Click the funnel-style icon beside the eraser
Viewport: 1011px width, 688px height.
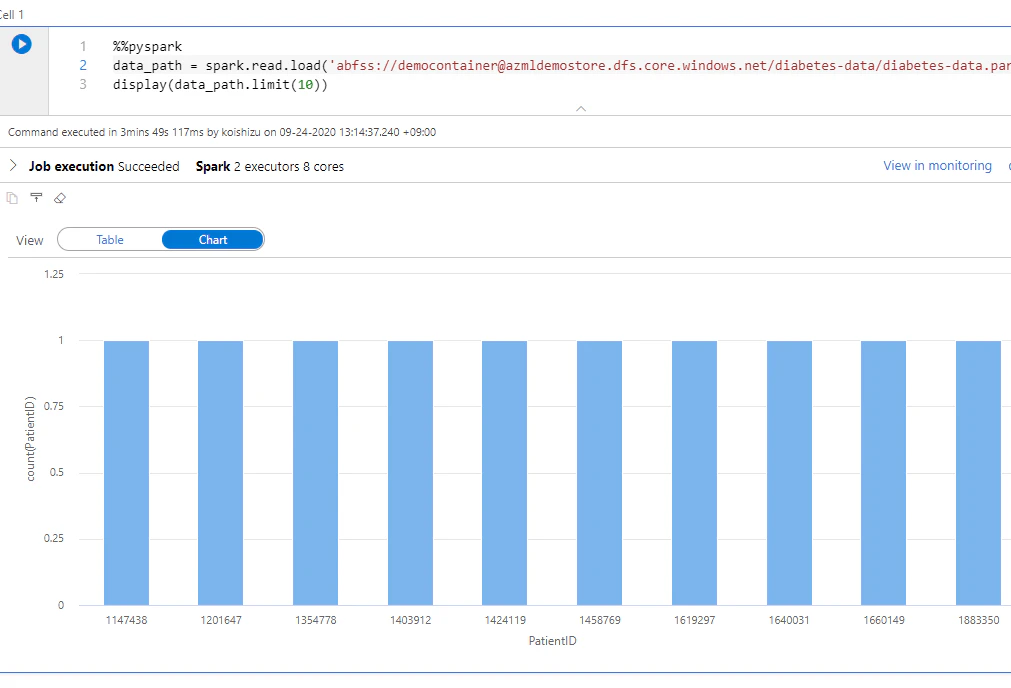[36, 198]
